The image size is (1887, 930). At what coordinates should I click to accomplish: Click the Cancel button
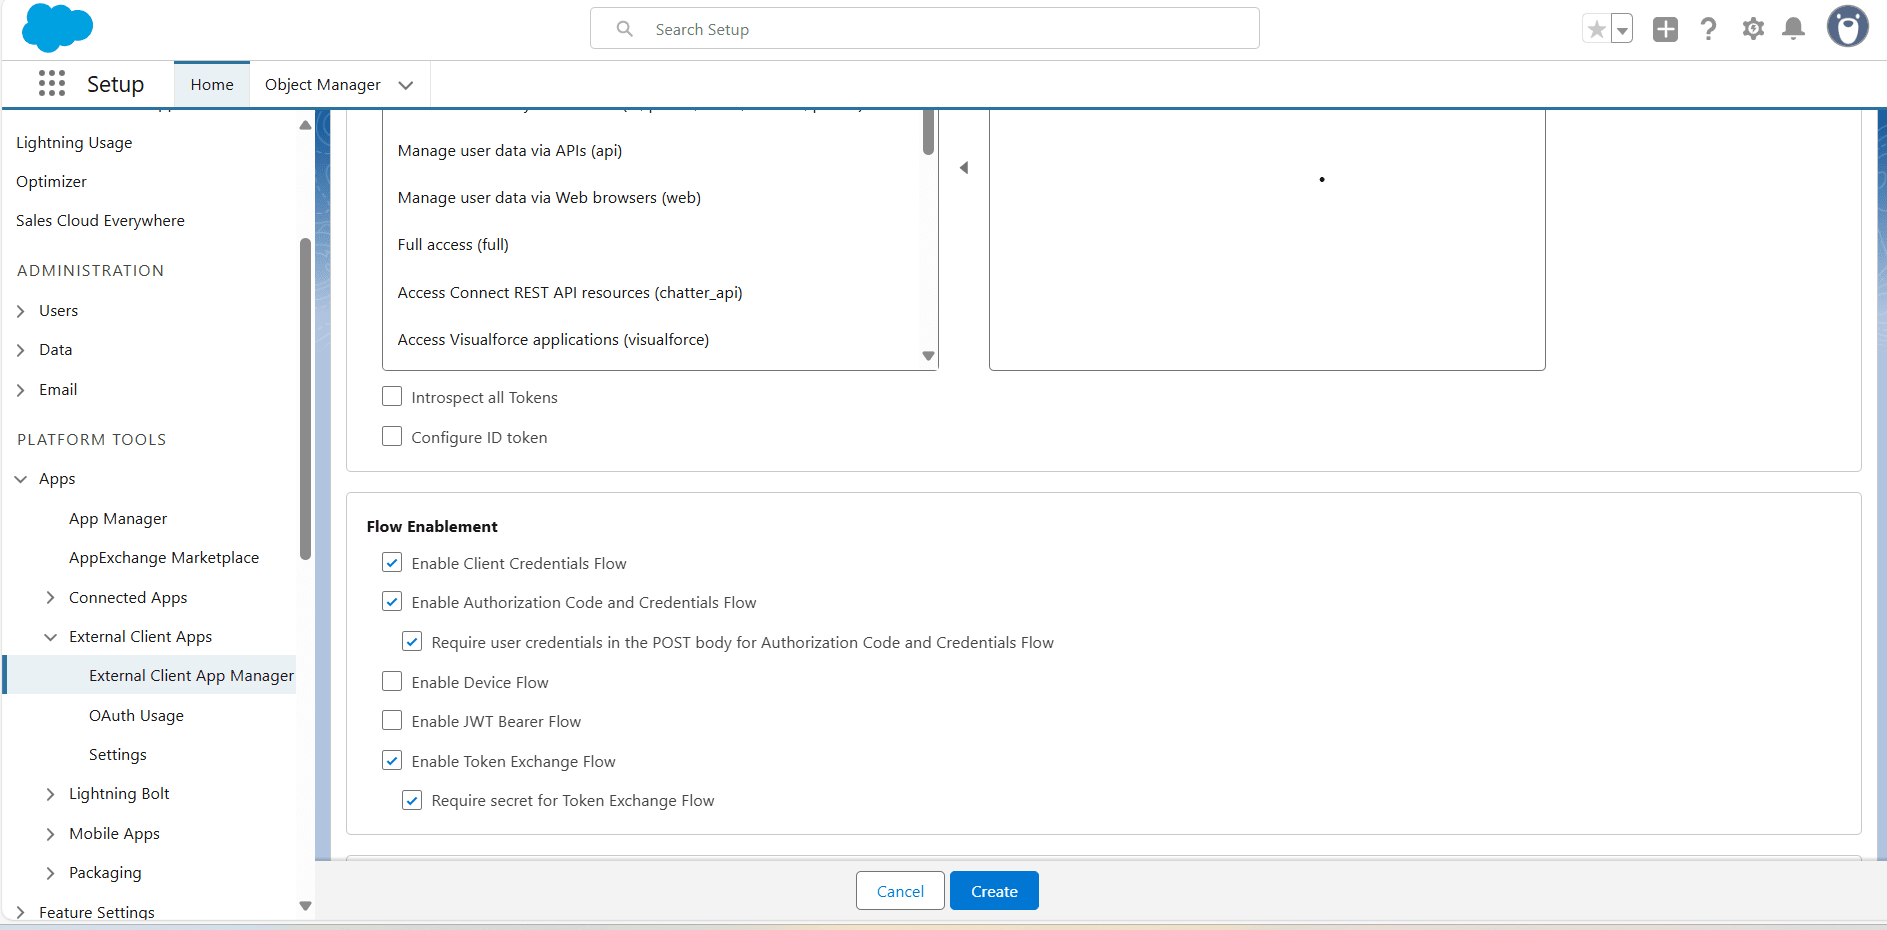point(900,891)
